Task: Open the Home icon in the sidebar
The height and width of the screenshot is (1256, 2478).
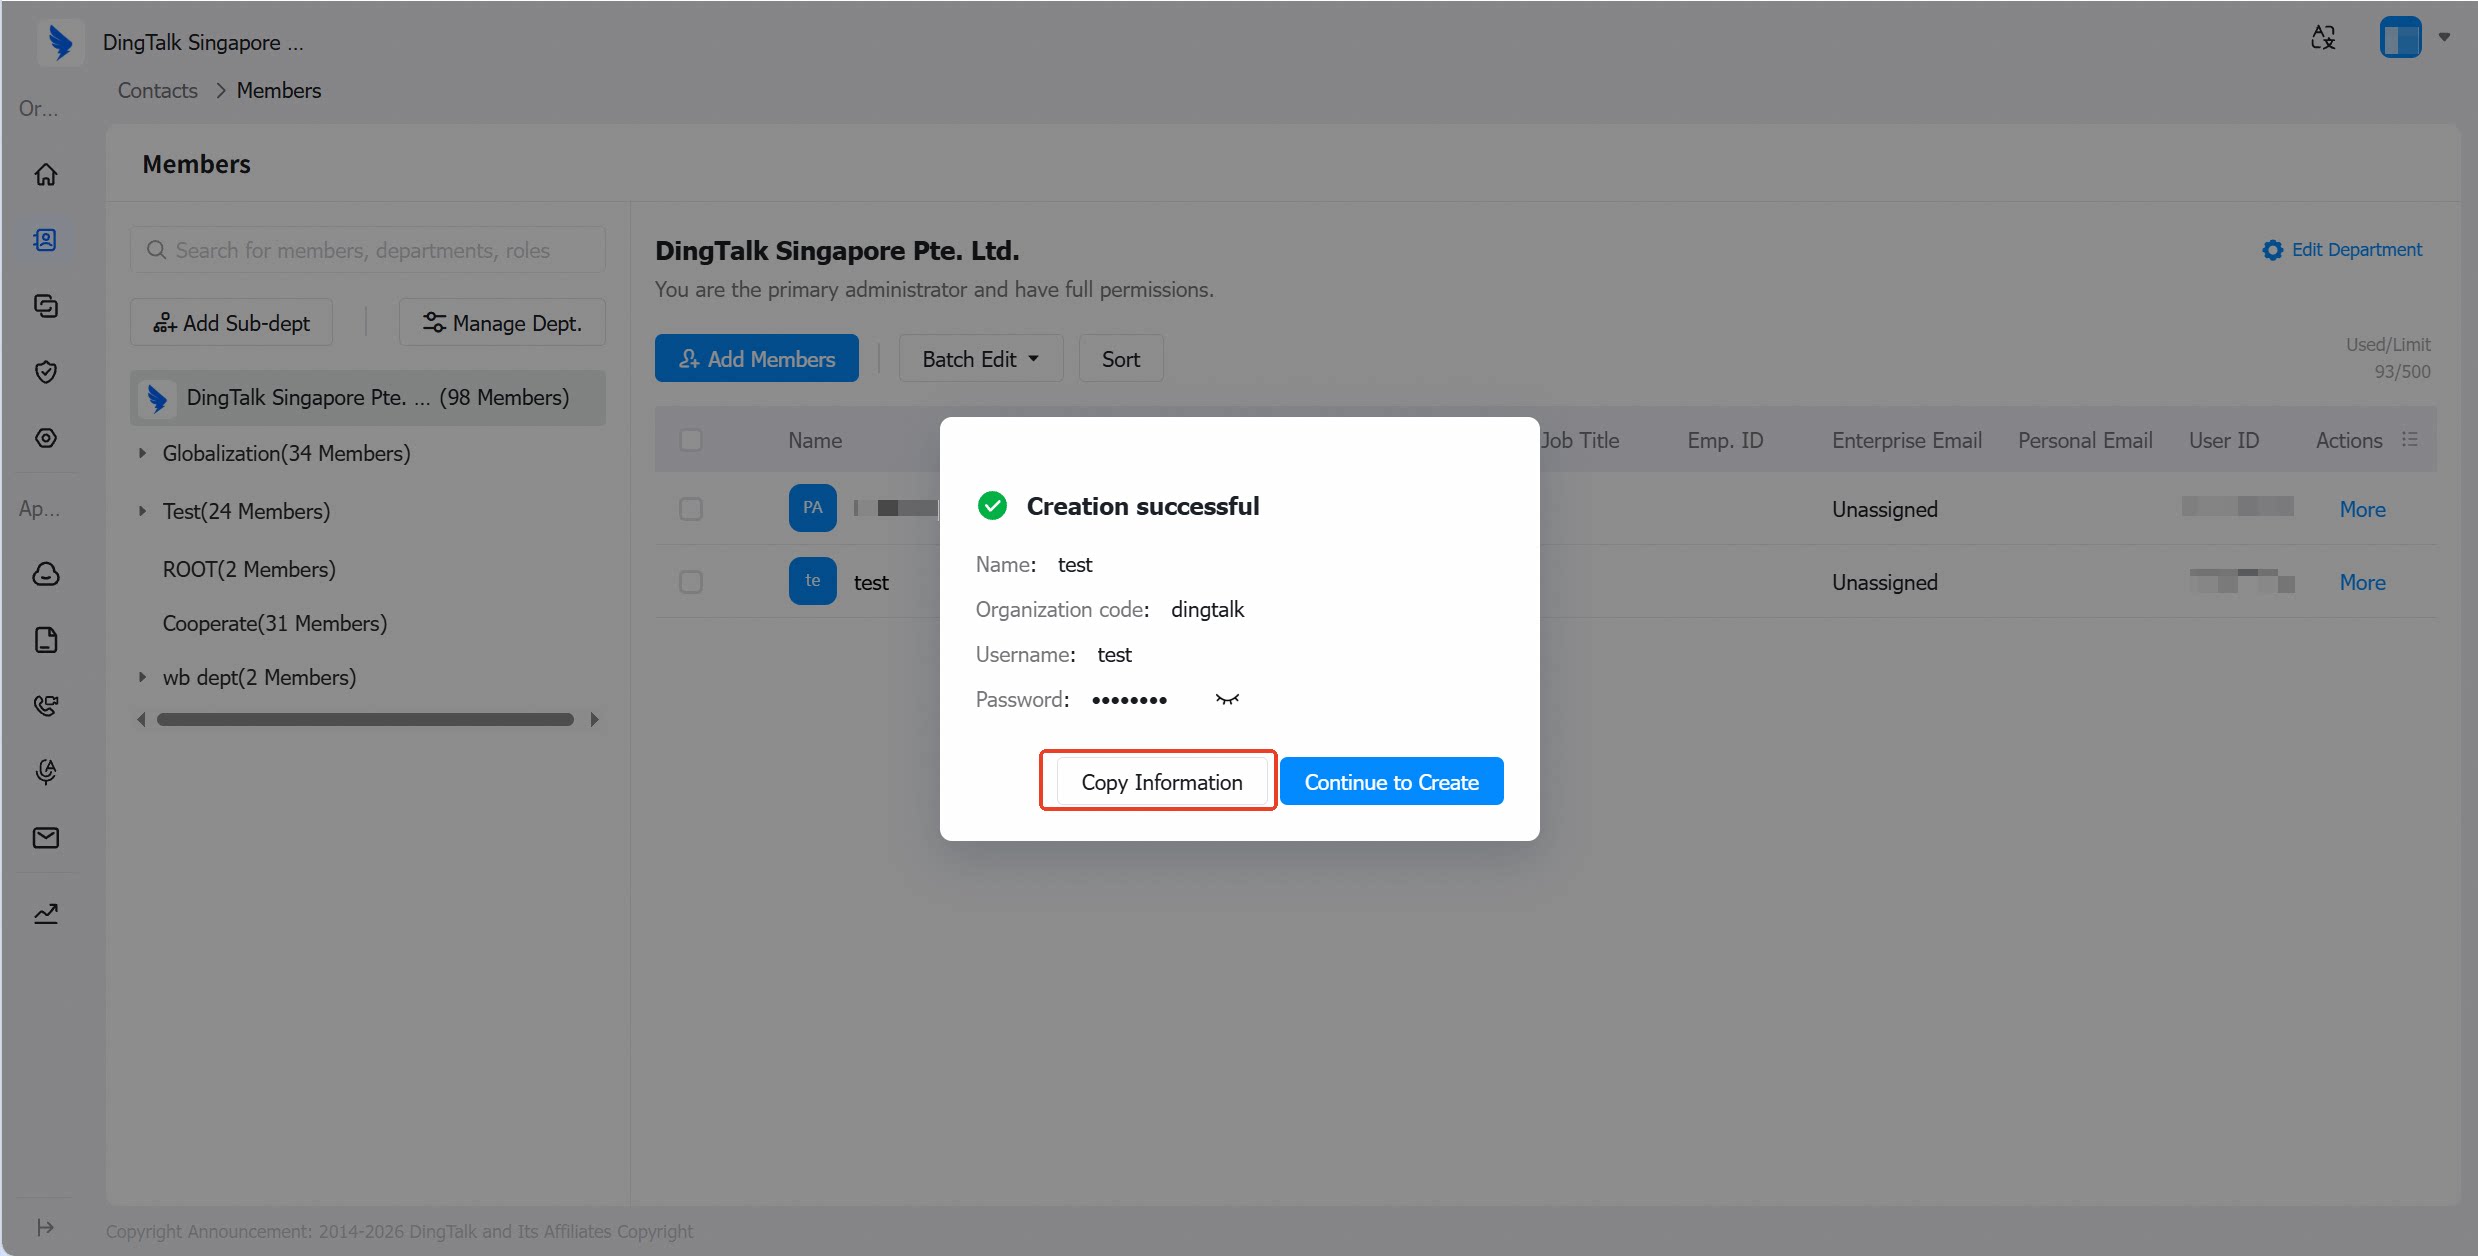Action: coord(46,174)
